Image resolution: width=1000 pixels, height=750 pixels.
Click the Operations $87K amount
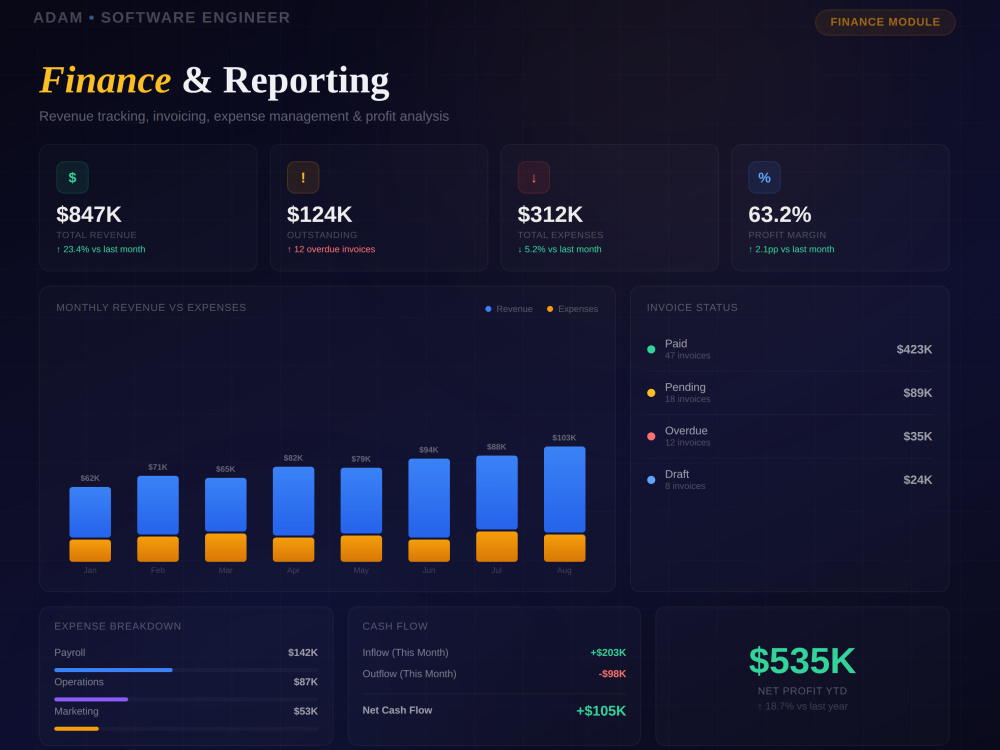point(305,682)
